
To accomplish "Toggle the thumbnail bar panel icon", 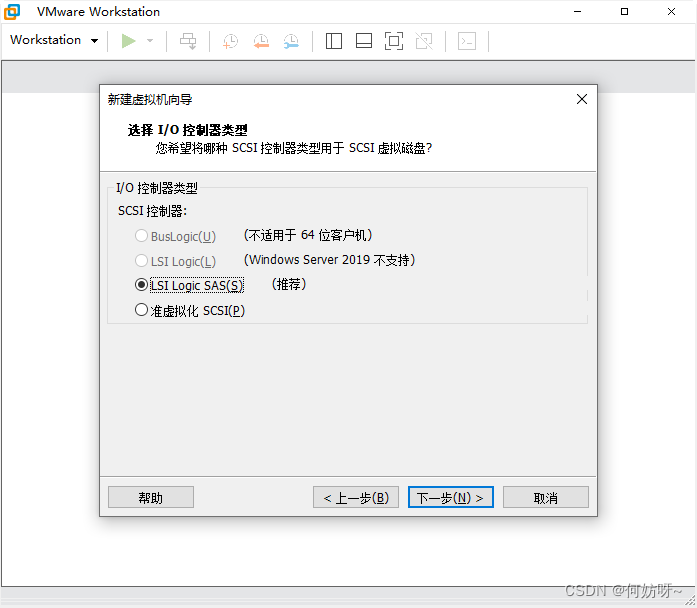I will (x=364, y=41).
